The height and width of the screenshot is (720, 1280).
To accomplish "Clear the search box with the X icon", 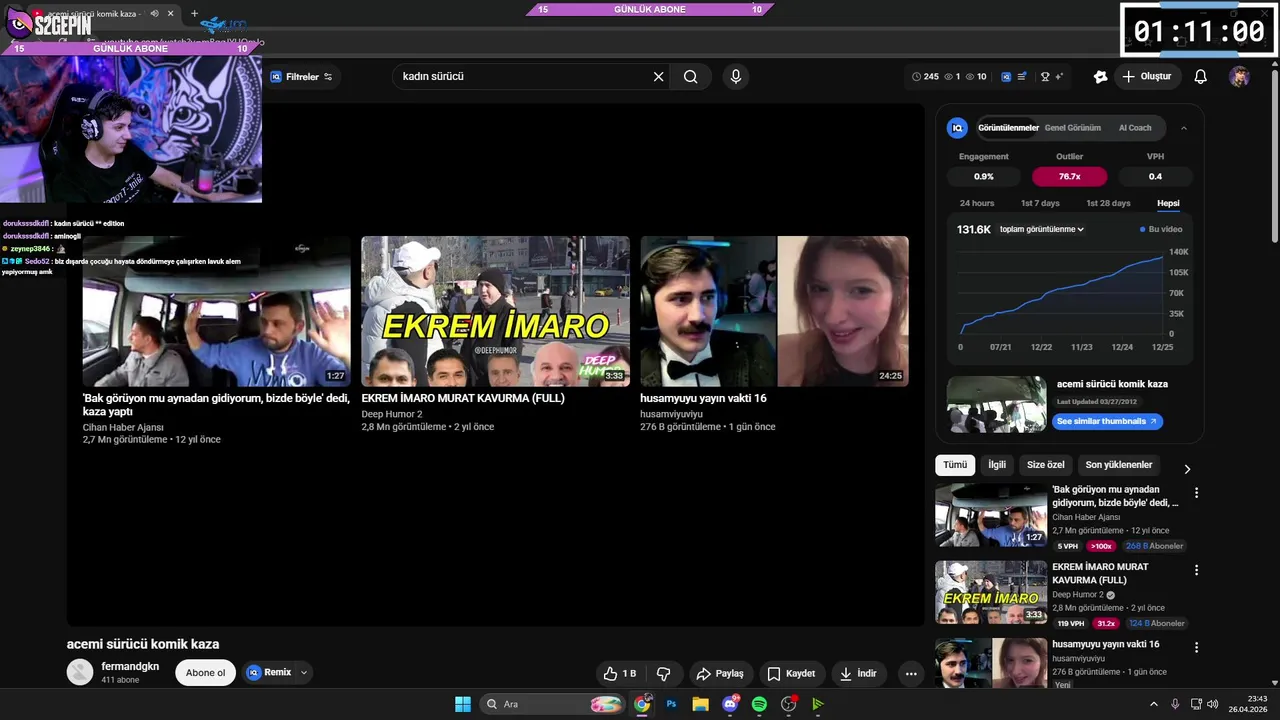I will point(658,76).
